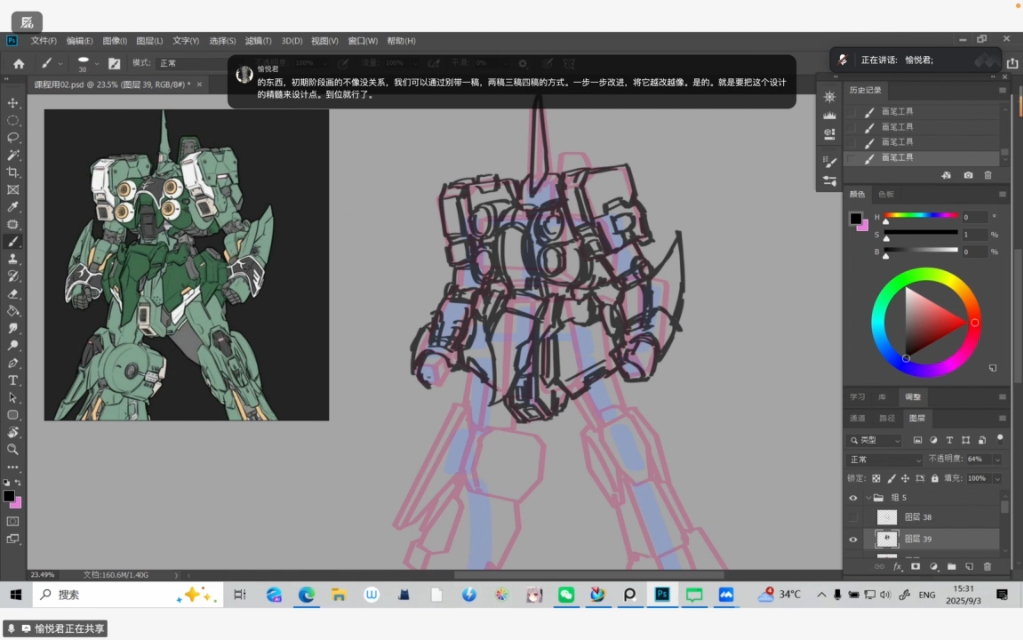Hide layer 图层 39

click(853, 539)
